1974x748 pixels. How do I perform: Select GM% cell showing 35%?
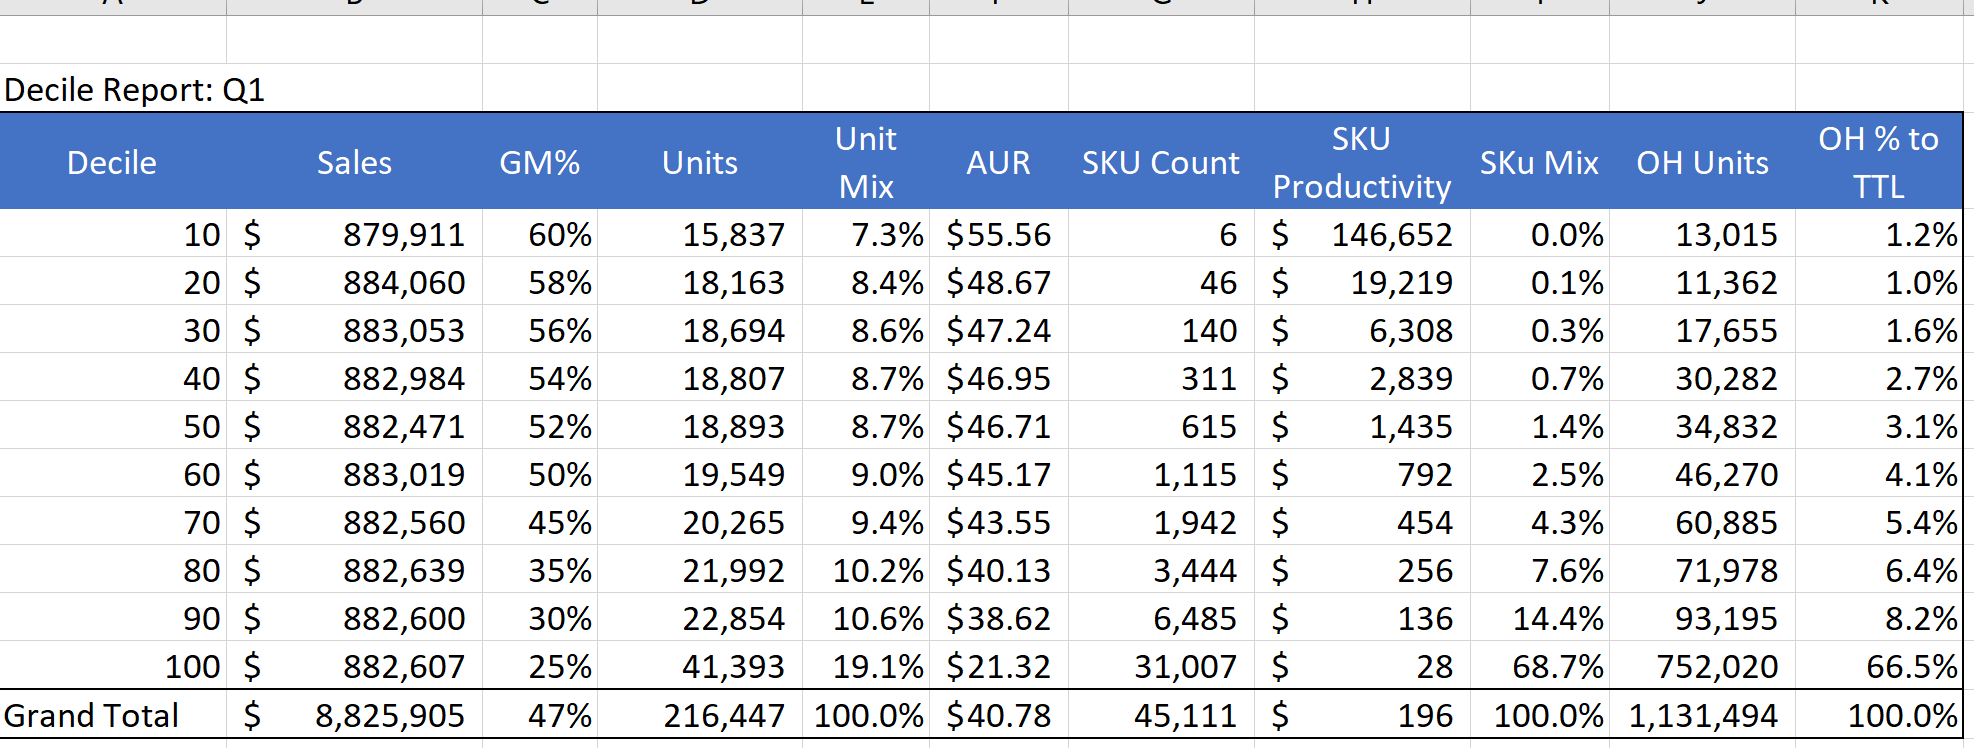(540, 570)
